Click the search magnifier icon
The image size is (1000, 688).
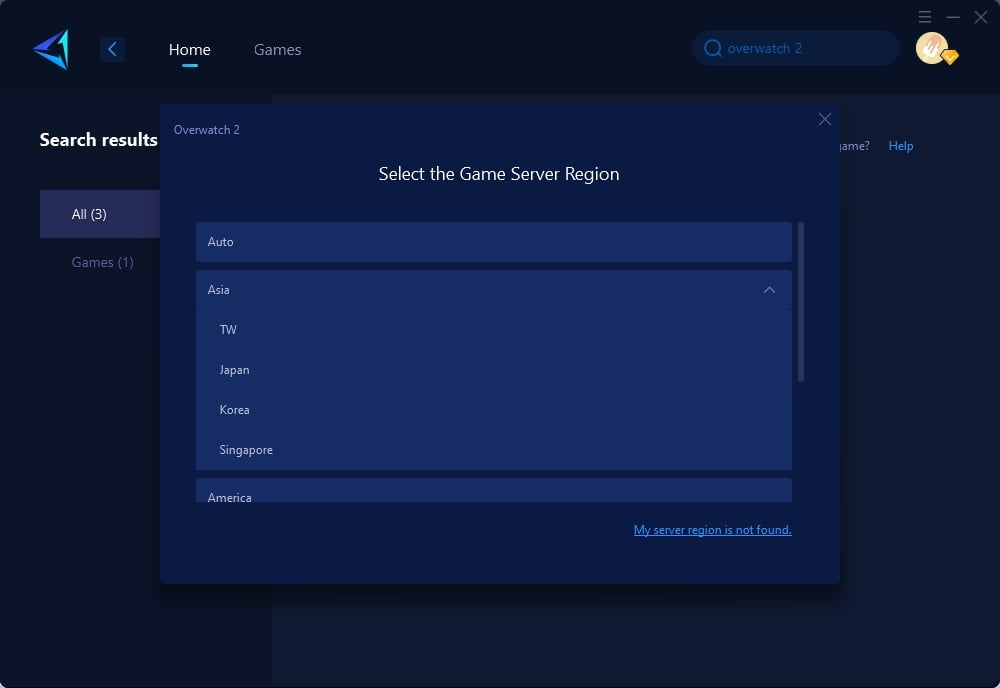[x=712, y=48]
